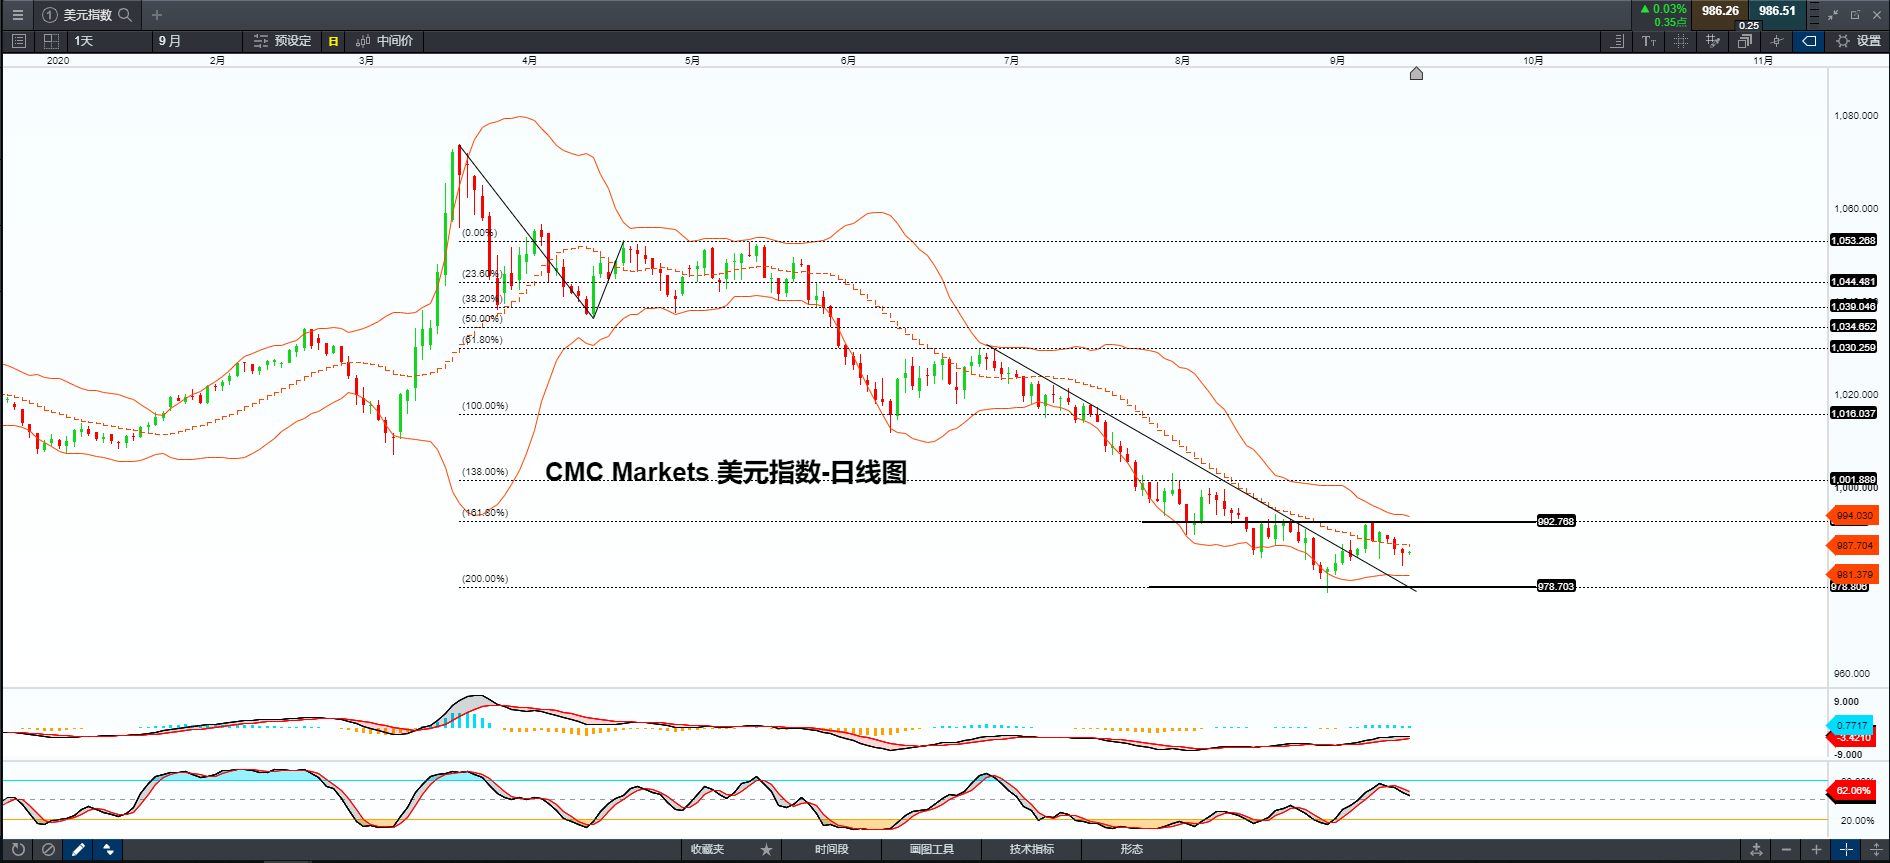
Task: Click the 1,053.268 Fibonacci level label
Action: [1853, 240]
